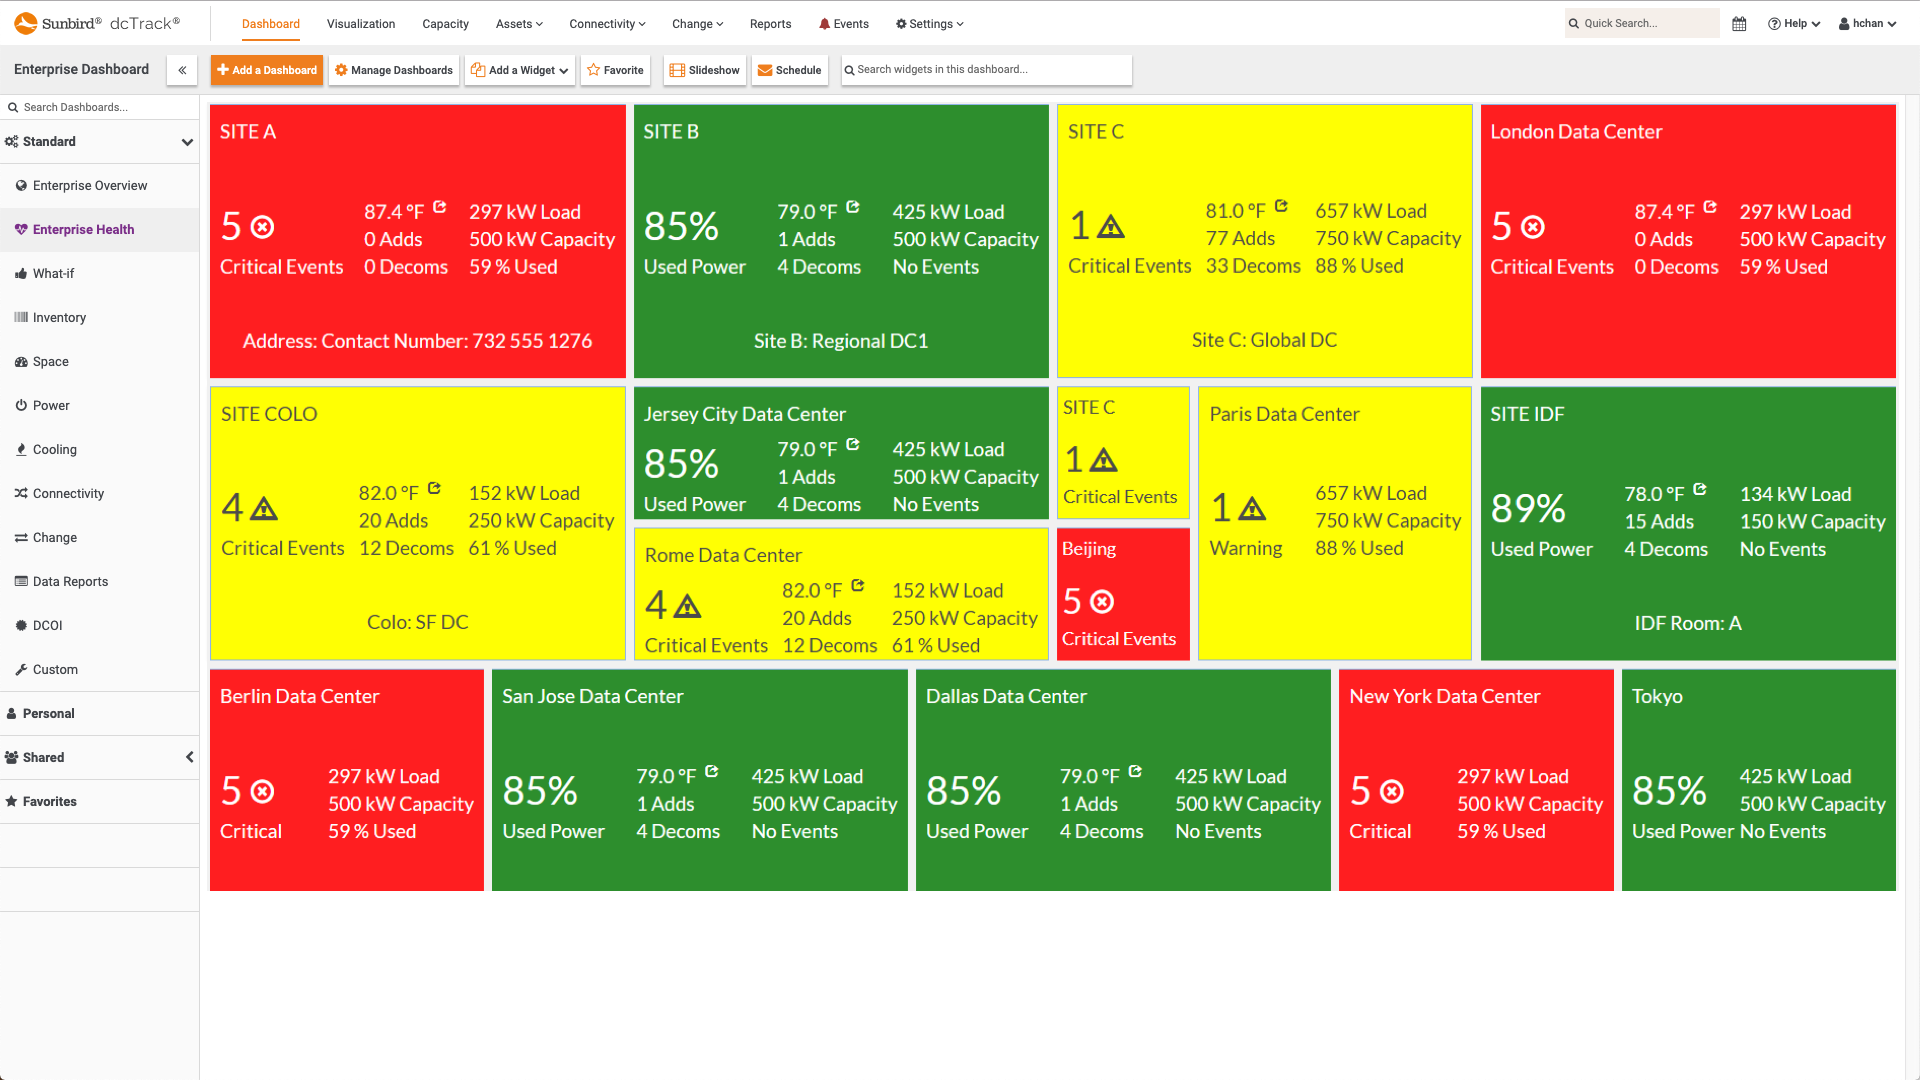
Task: Click the Add a Dashboard button
Action: pyautogui.click(x=266, y=70)
